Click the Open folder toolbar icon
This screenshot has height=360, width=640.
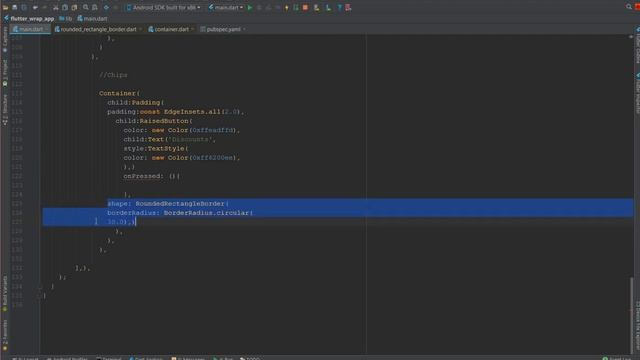click(x=5, y=7)
